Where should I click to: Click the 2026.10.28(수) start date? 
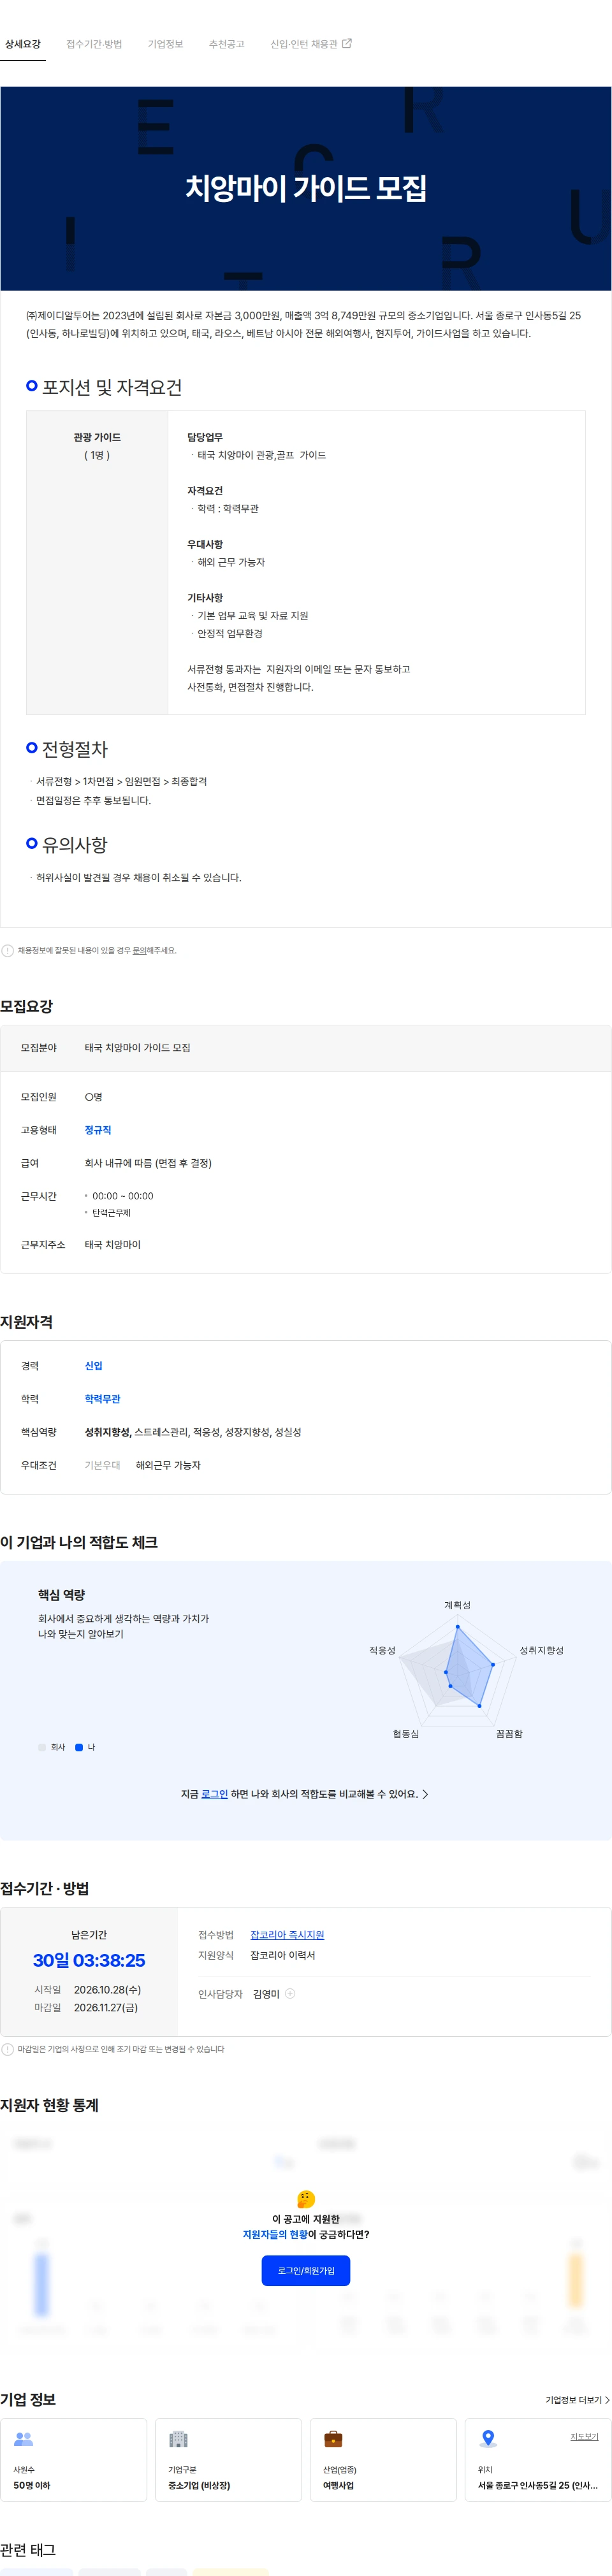point(107,1989)
